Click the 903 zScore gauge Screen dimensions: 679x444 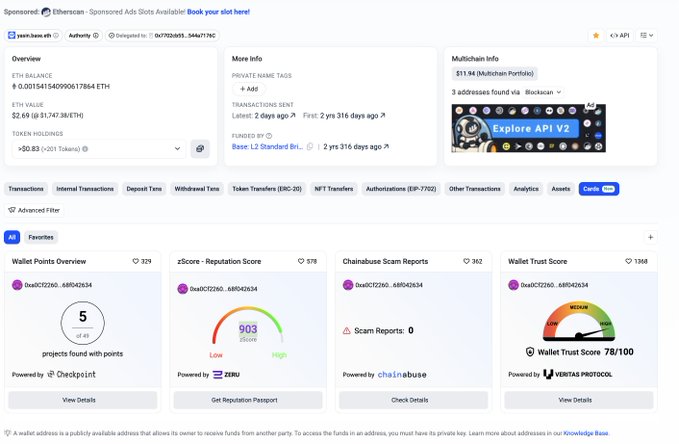coord(248,326)
